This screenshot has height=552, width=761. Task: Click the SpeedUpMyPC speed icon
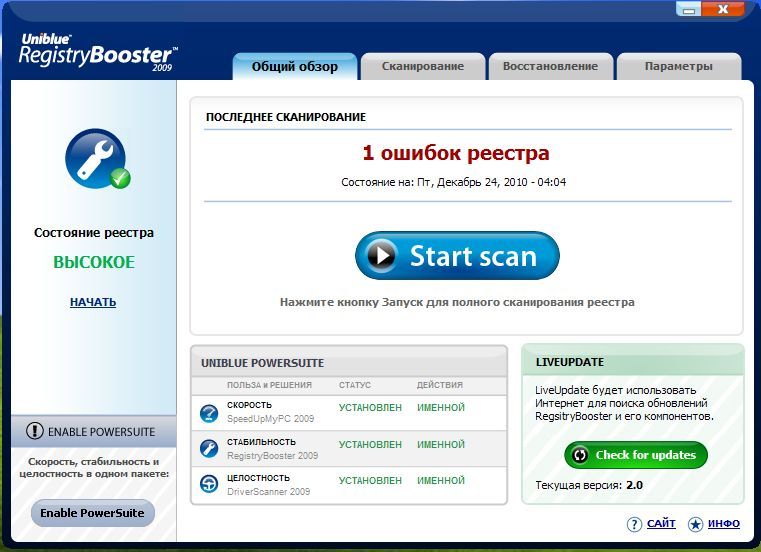209,413
